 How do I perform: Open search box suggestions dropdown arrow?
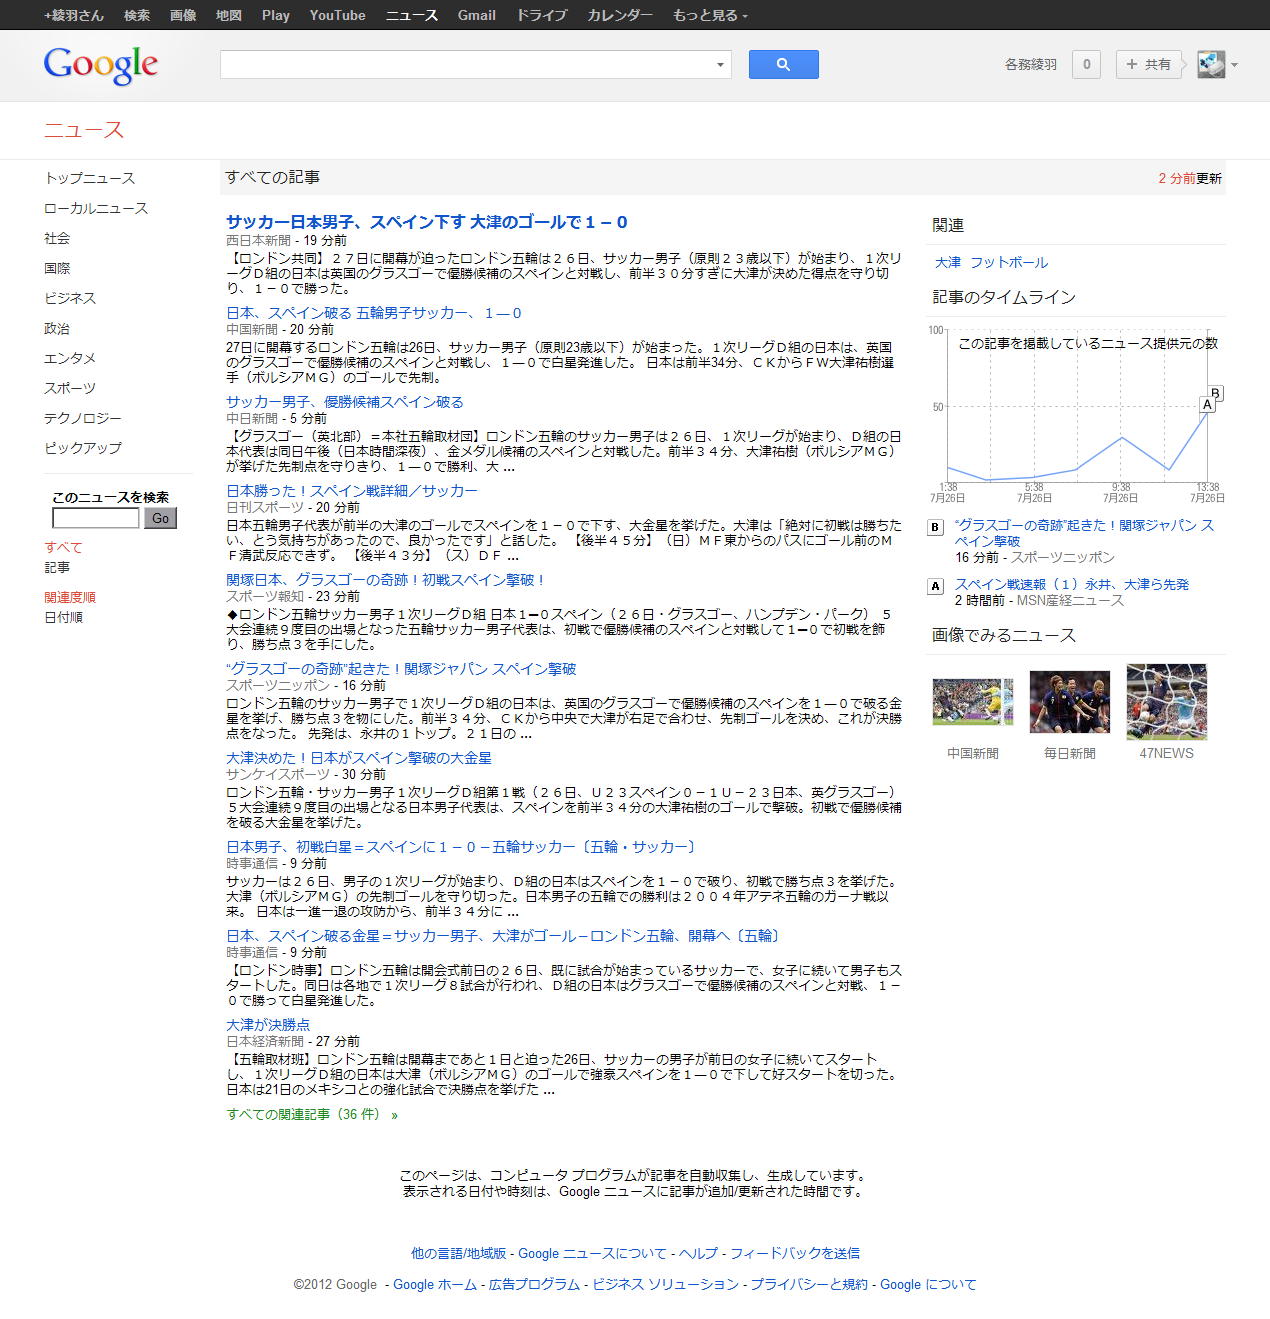(x=720, y=65)
